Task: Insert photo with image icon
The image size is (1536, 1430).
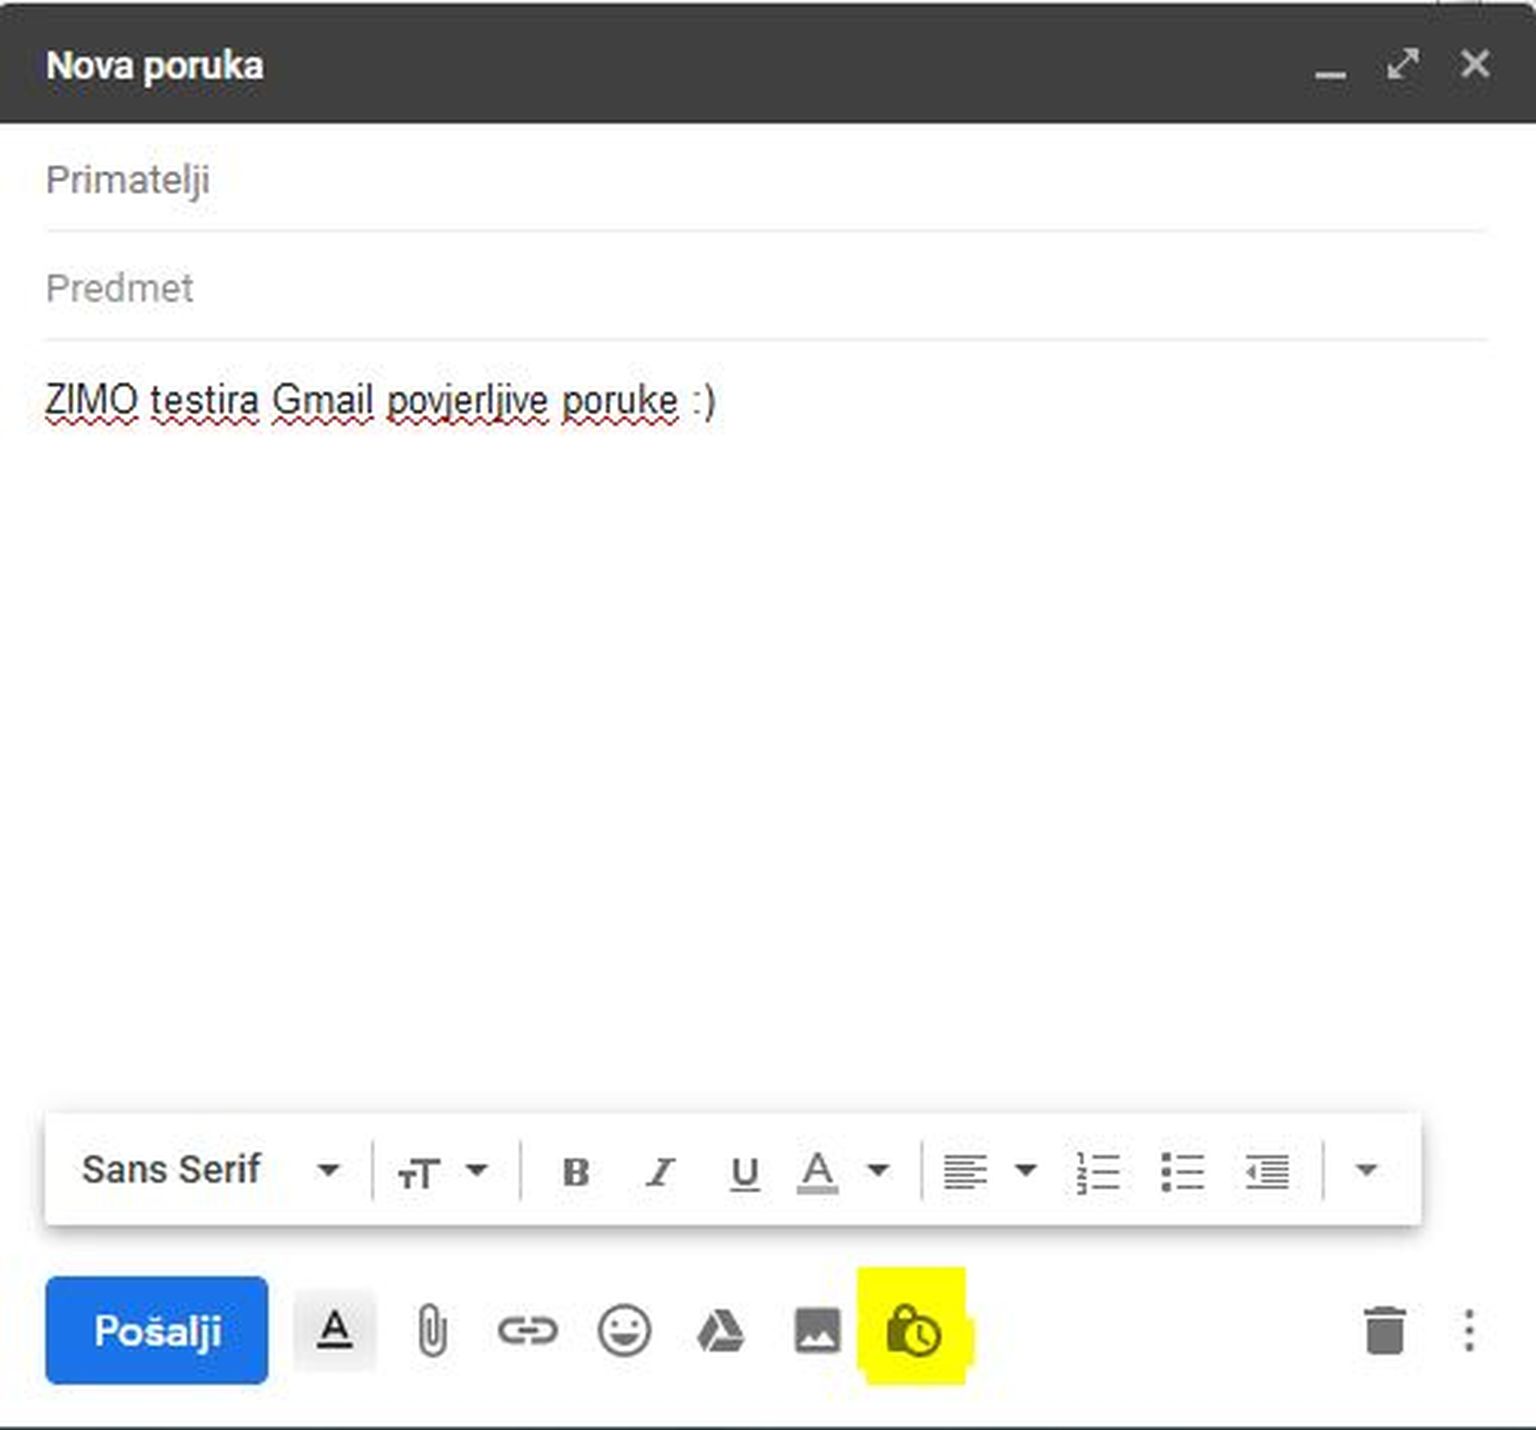Action: 817,1331
